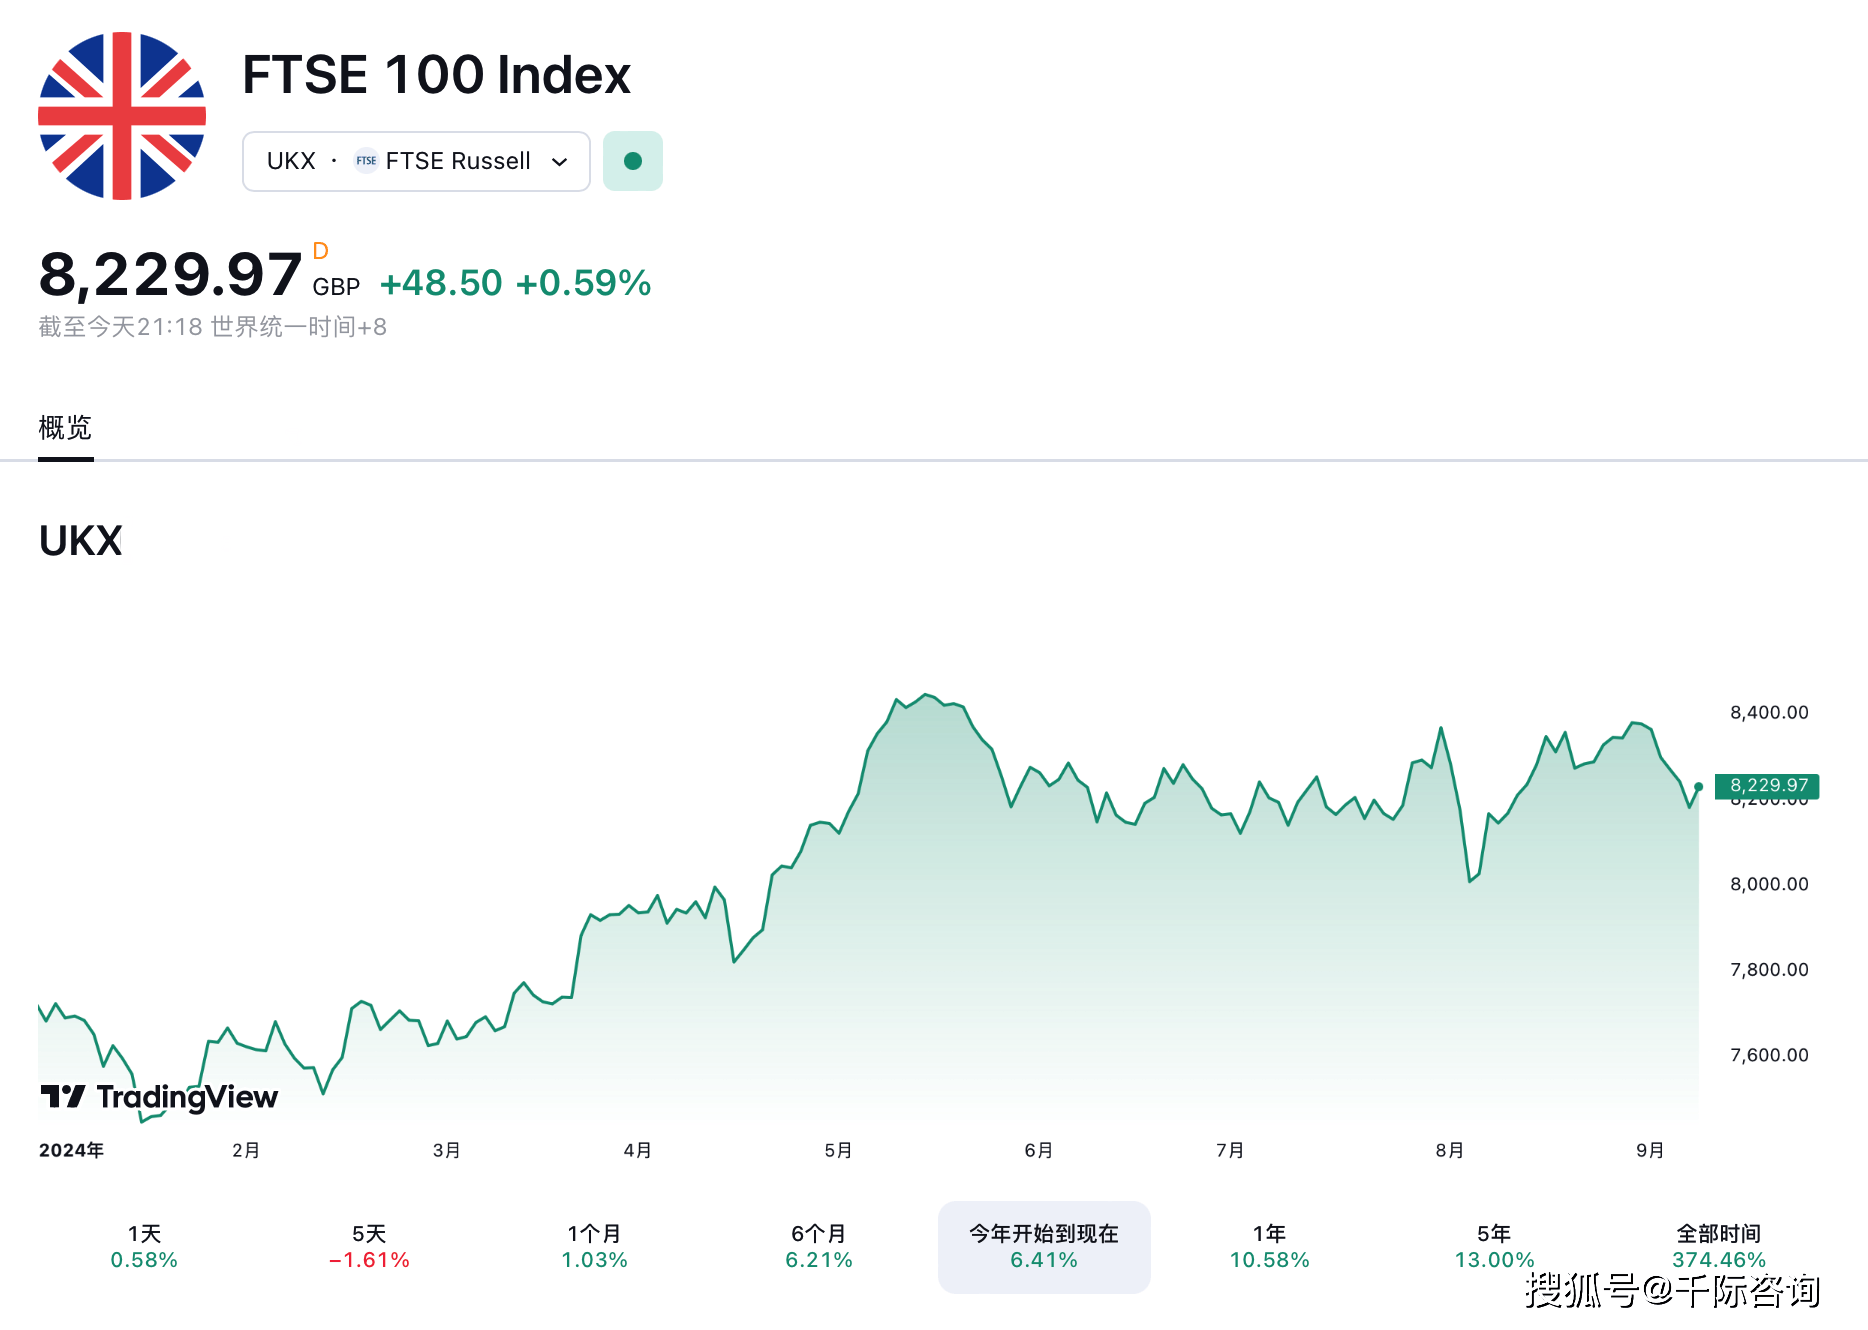Image resolution: width=1868 pixels, height=1330 pixels.
Task: Select the 1年 time range
Action: [1269, 1247]
